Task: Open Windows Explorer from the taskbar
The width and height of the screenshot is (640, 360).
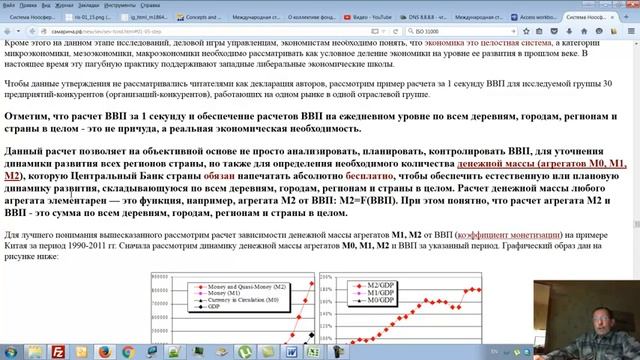Action: point(35,352)
